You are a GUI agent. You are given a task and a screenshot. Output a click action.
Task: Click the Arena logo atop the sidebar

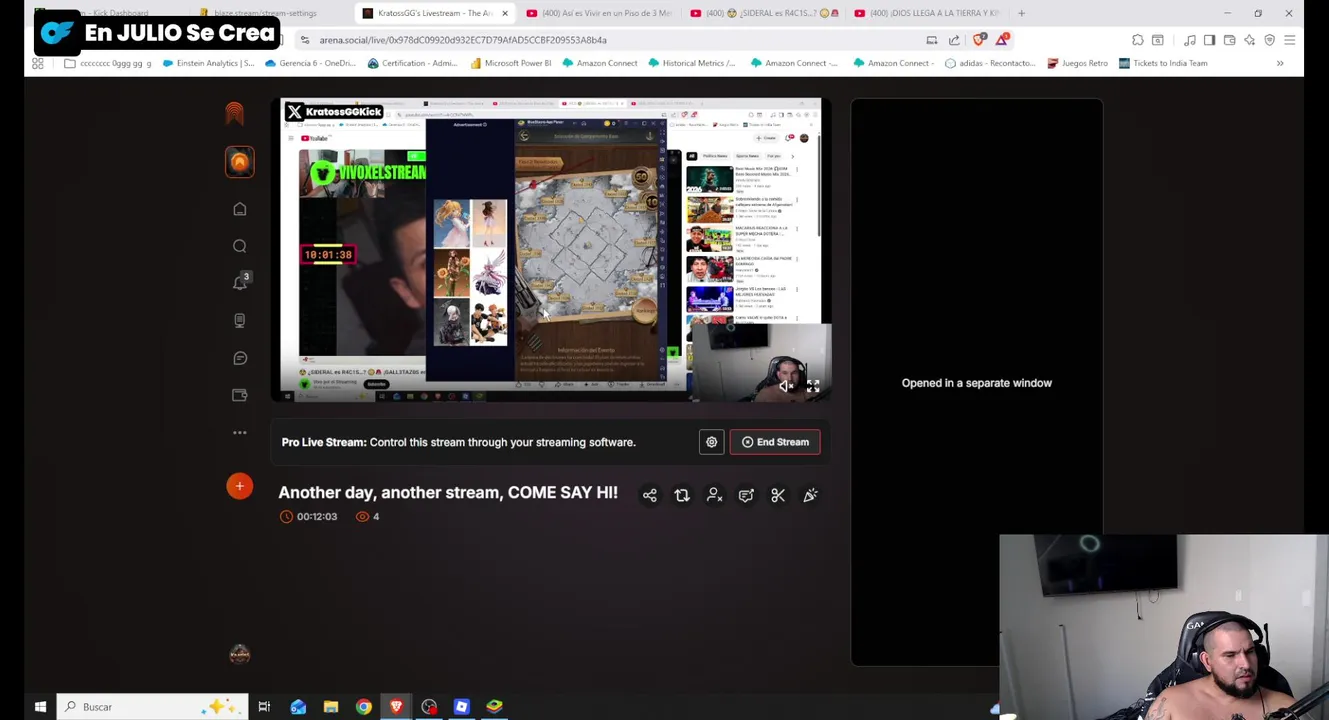tap(235, 113)
